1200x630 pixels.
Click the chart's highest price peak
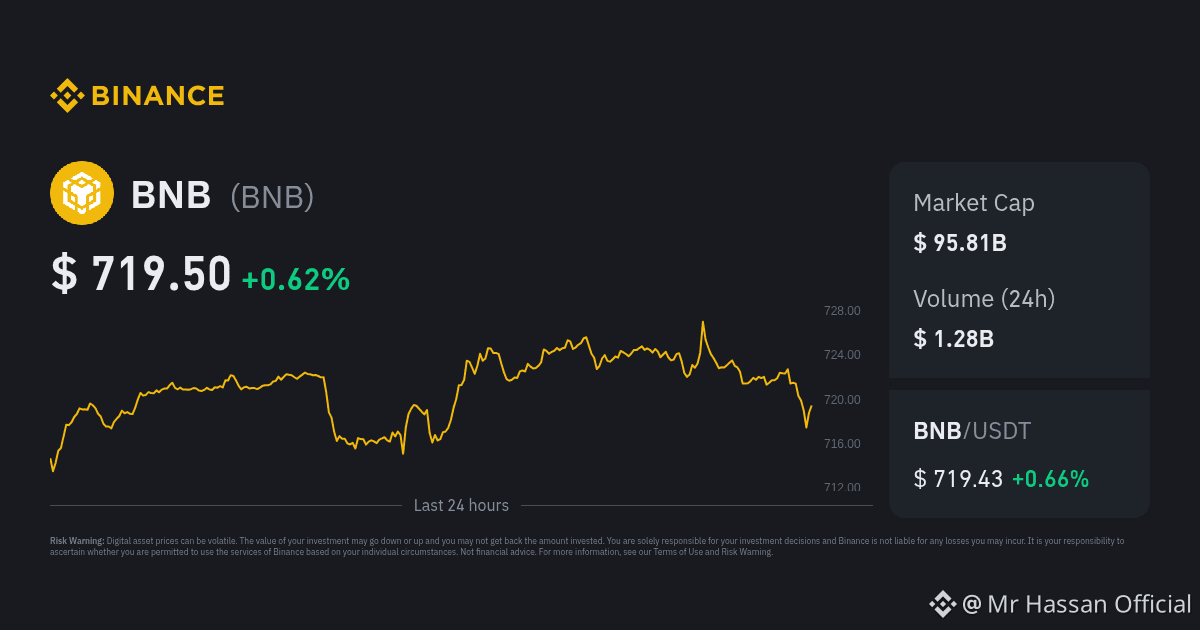703,323
